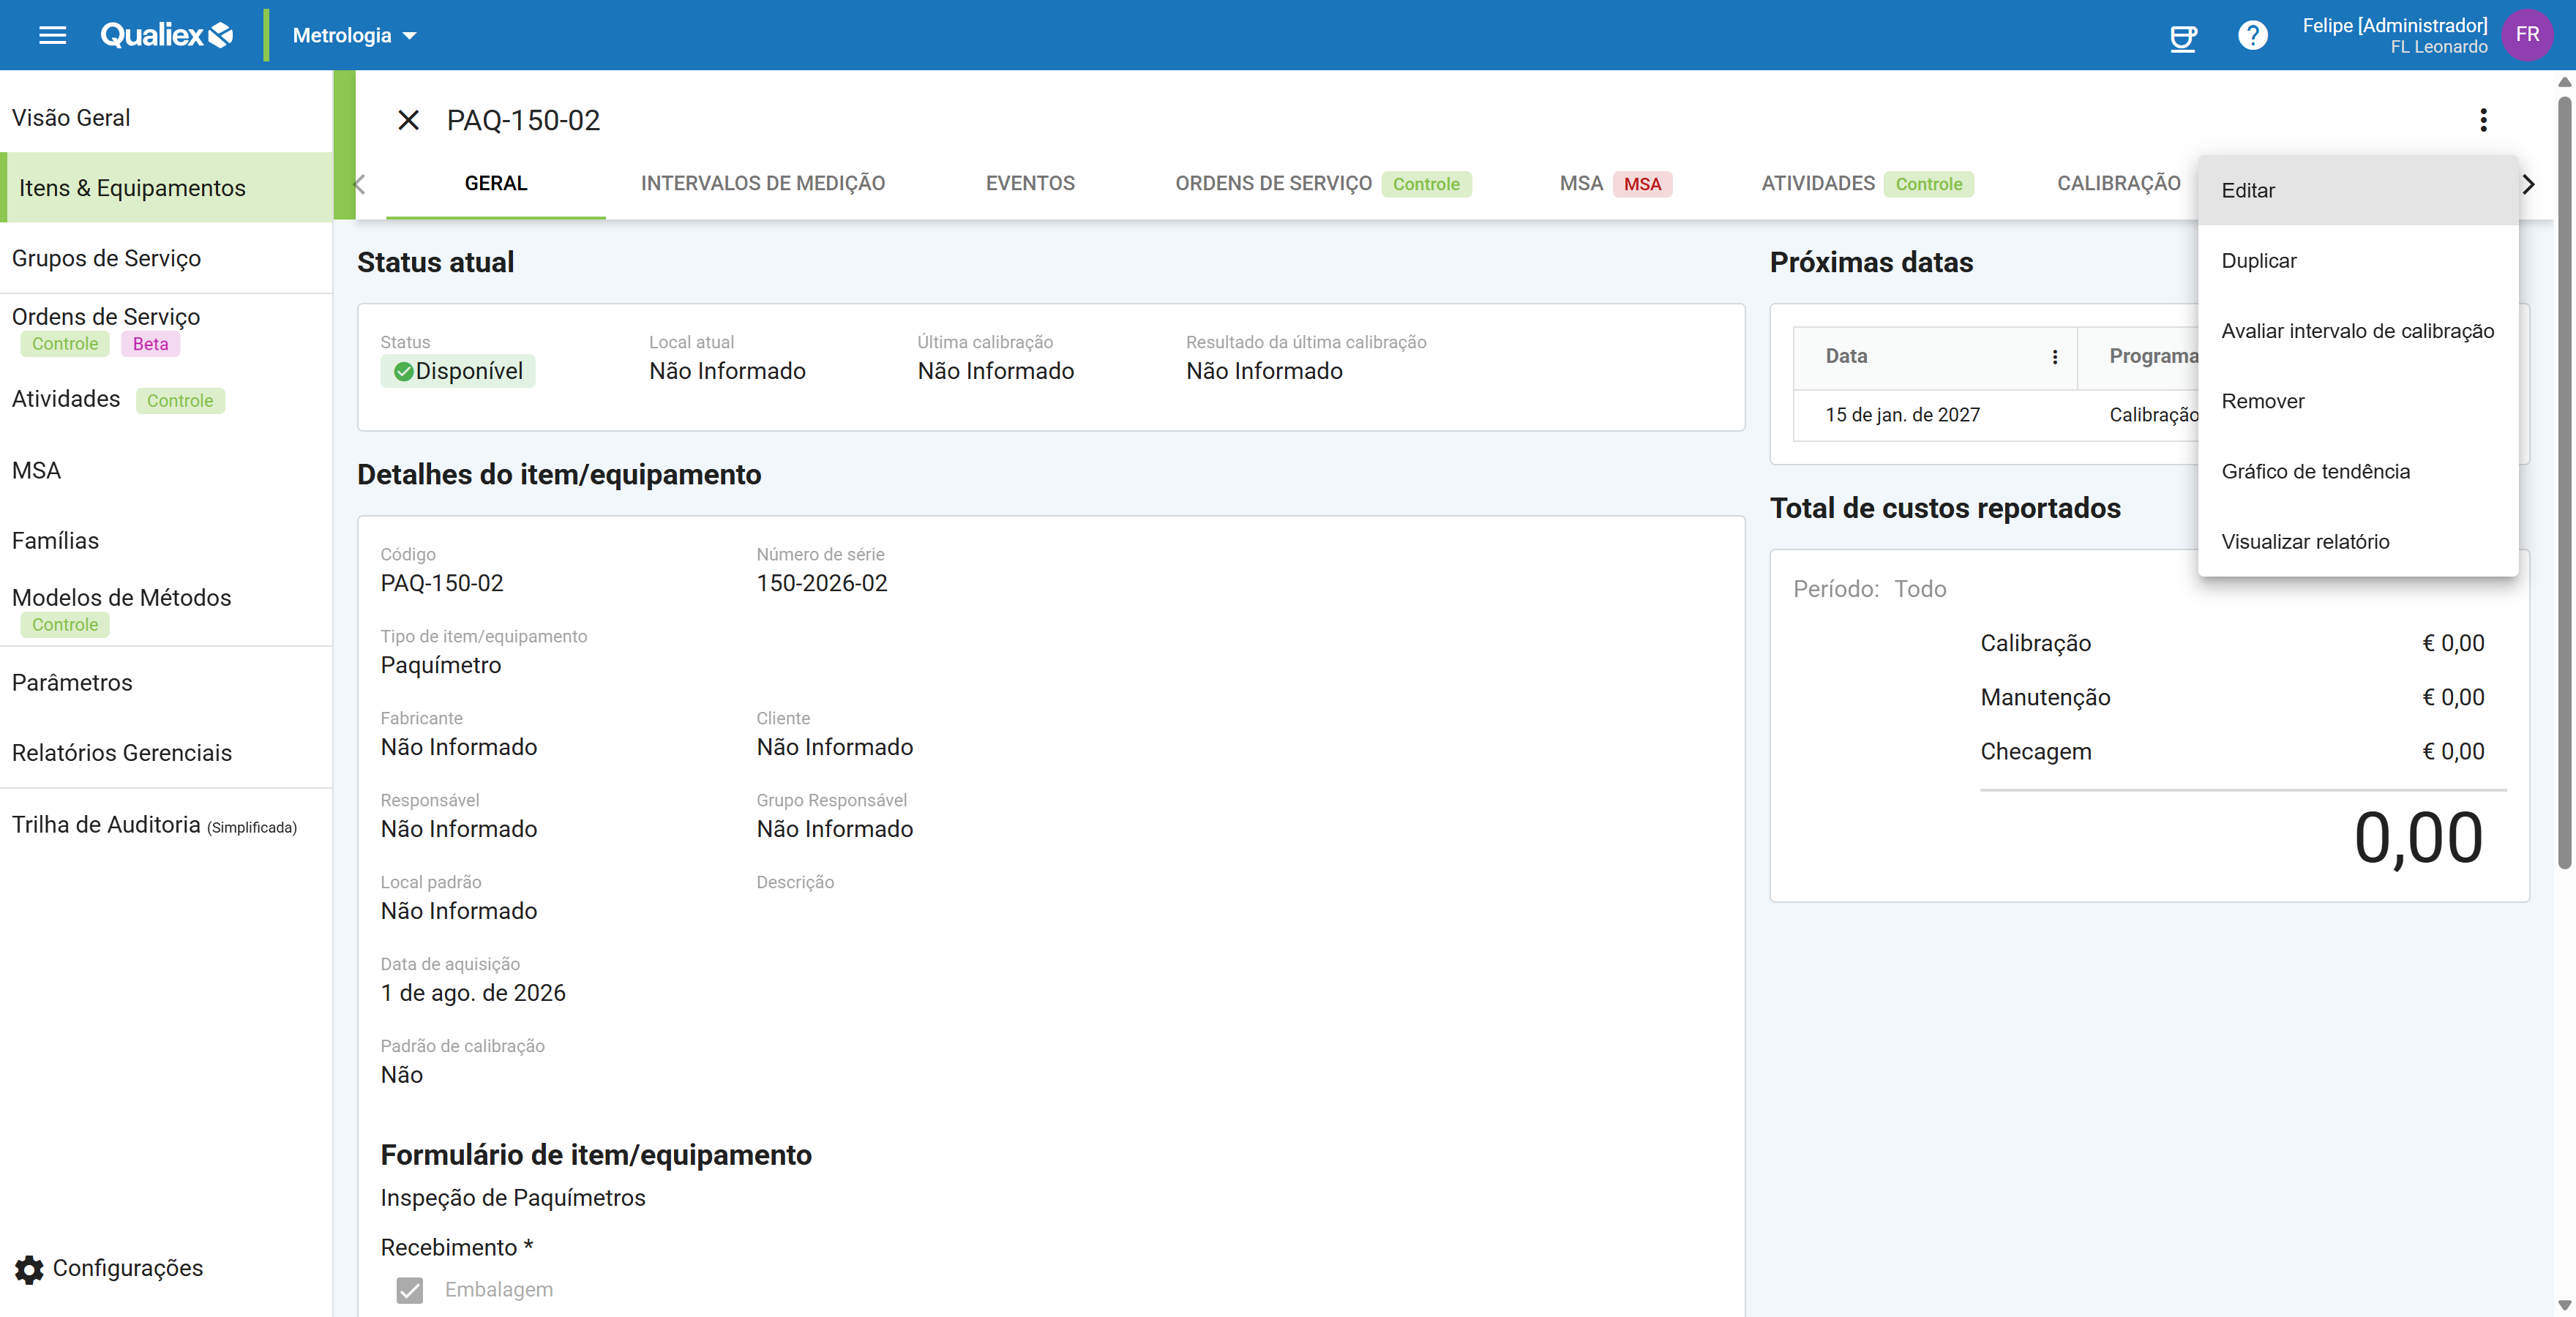Viewport: 2576px width, 1317px height.
Task: Open the help question mark icon
Action: (2252, 36)
